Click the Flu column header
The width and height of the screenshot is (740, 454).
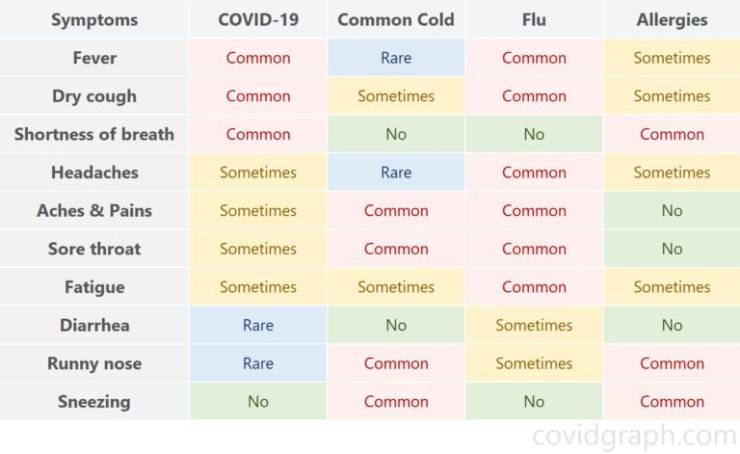(x=534, y=19)
